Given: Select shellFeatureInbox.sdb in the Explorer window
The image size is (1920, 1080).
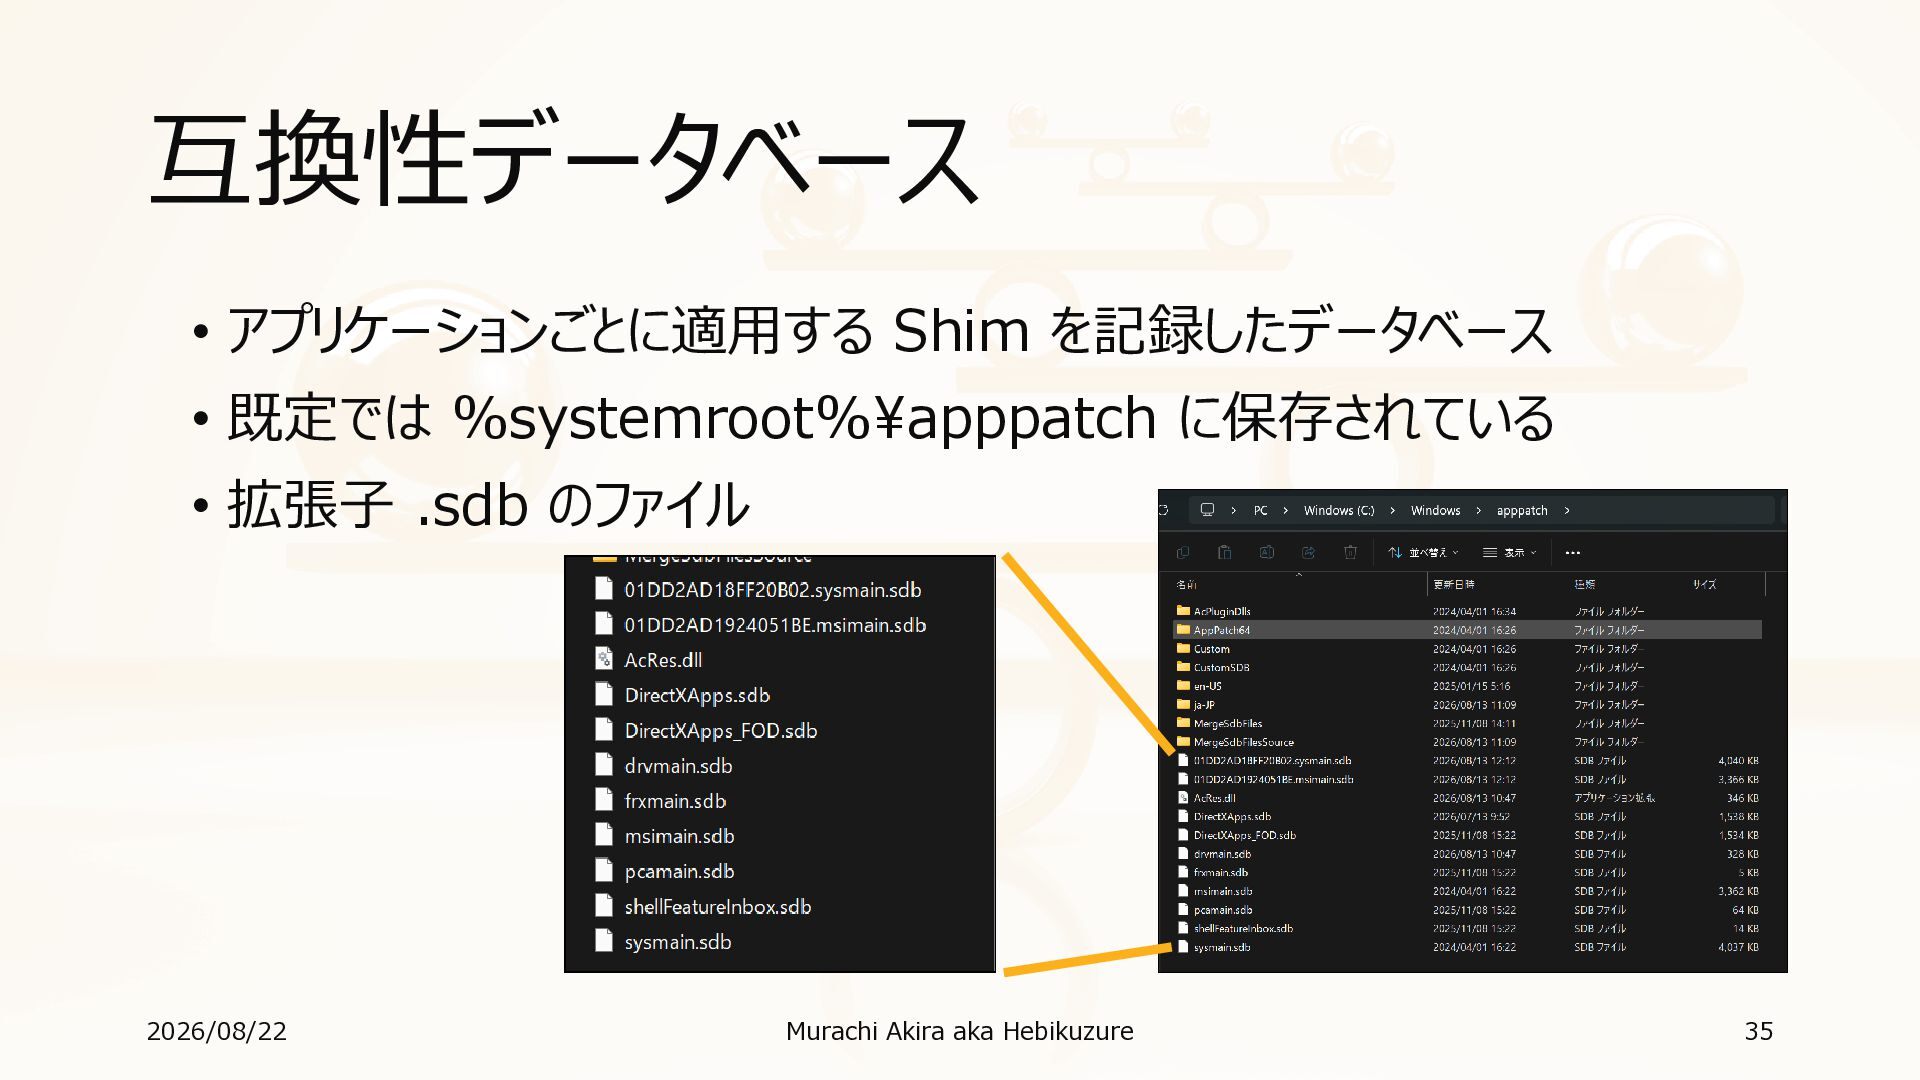Looking at the screenshot, I should click(x=1243, y=928).
